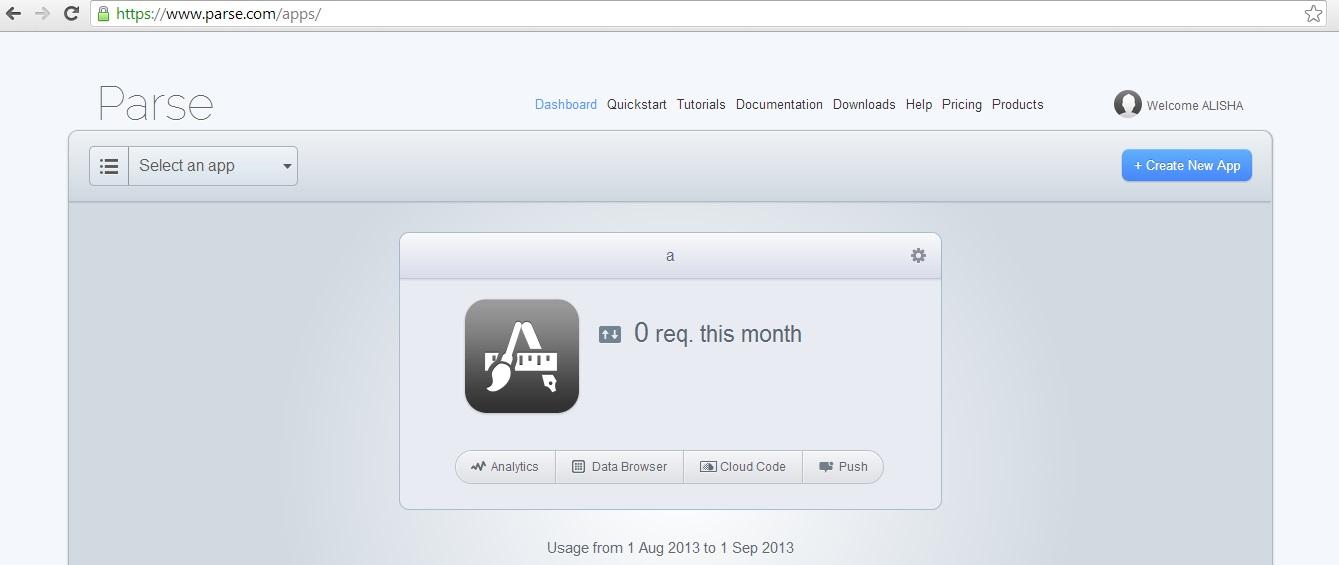The image size is (1339, 565).
Task: Go to Dashboard in top navigation
Action: click(566, 104)
